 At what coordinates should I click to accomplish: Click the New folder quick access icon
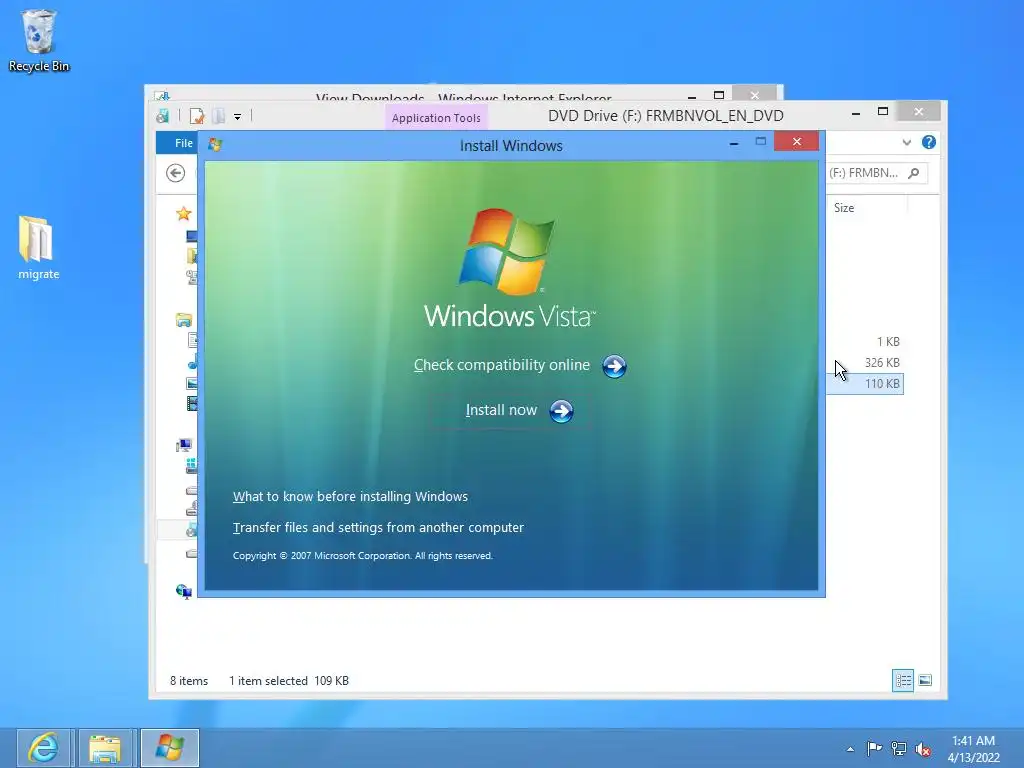[x=218, y=116]
